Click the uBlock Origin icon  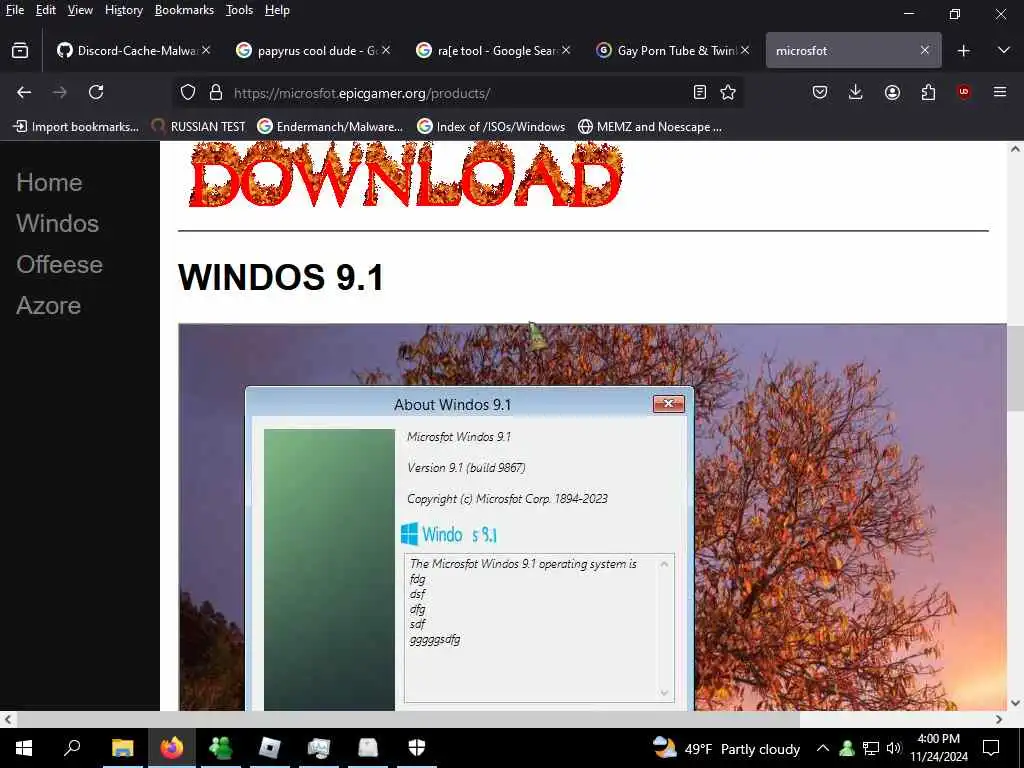point(963,92)
